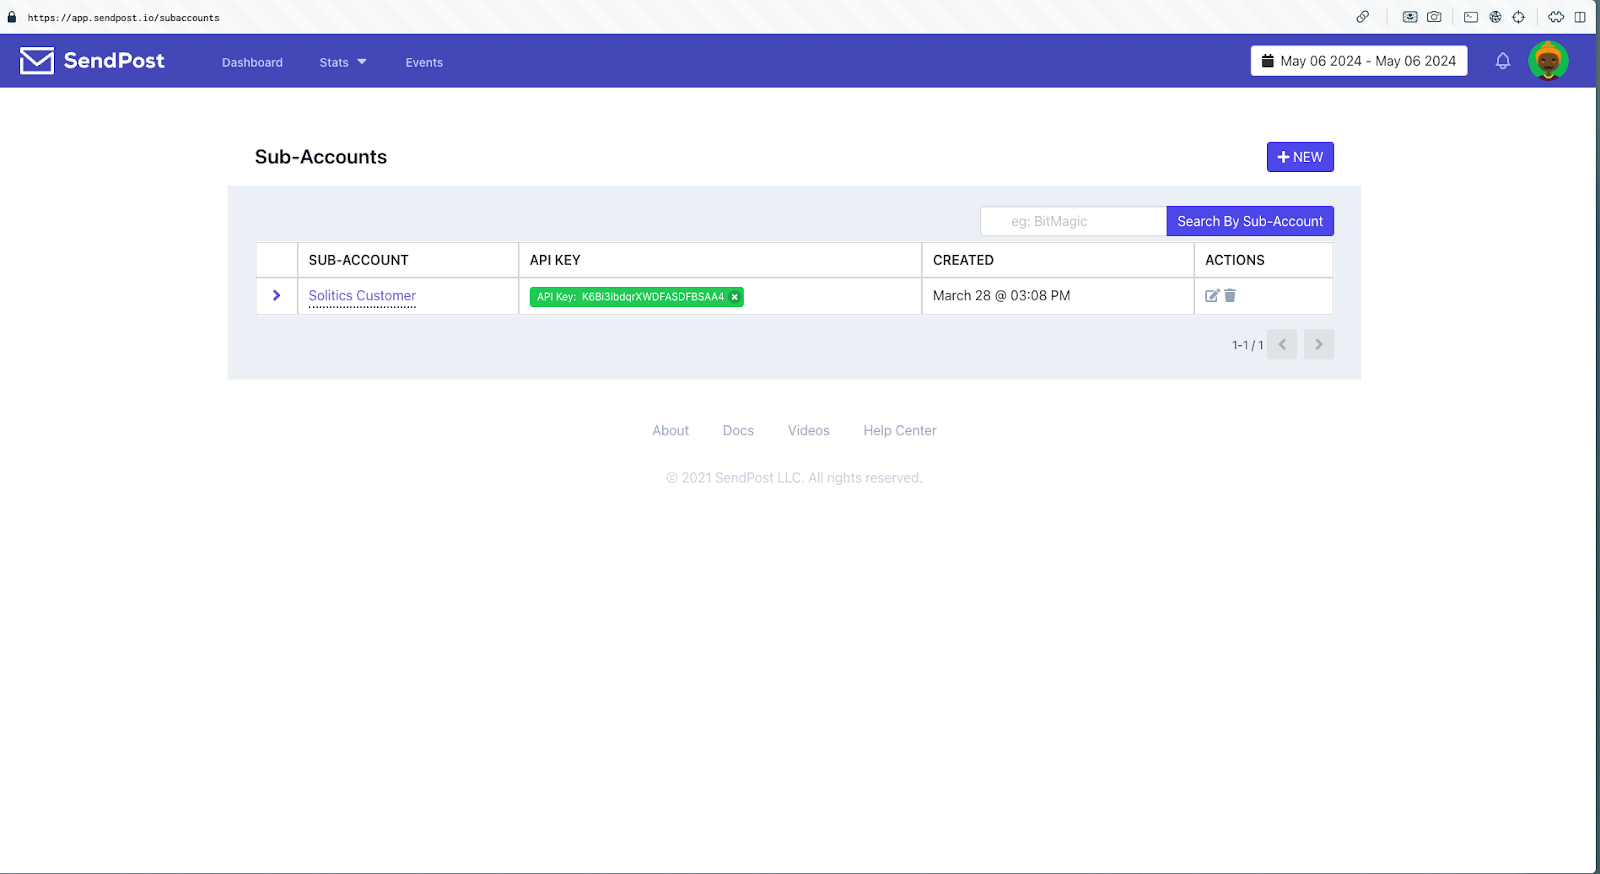Viewport: 1600px width, 874px height.
Task: Click the 1-1 / 1 pagination count
Action: [x=1248, y=345]
